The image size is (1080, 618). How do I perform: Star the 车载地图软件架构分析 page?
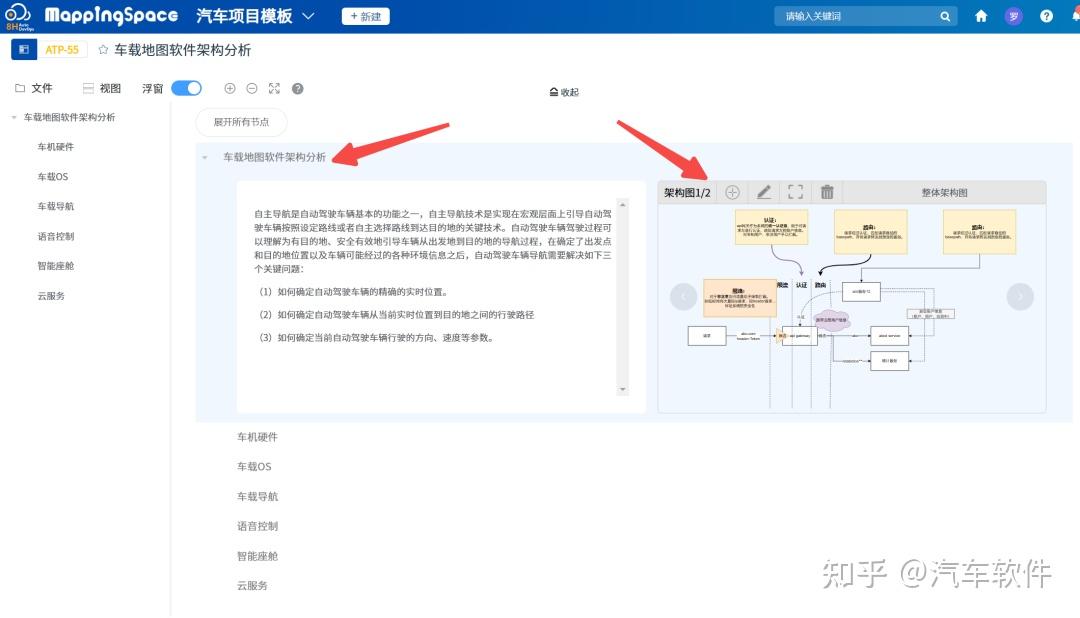coord(103,50)
